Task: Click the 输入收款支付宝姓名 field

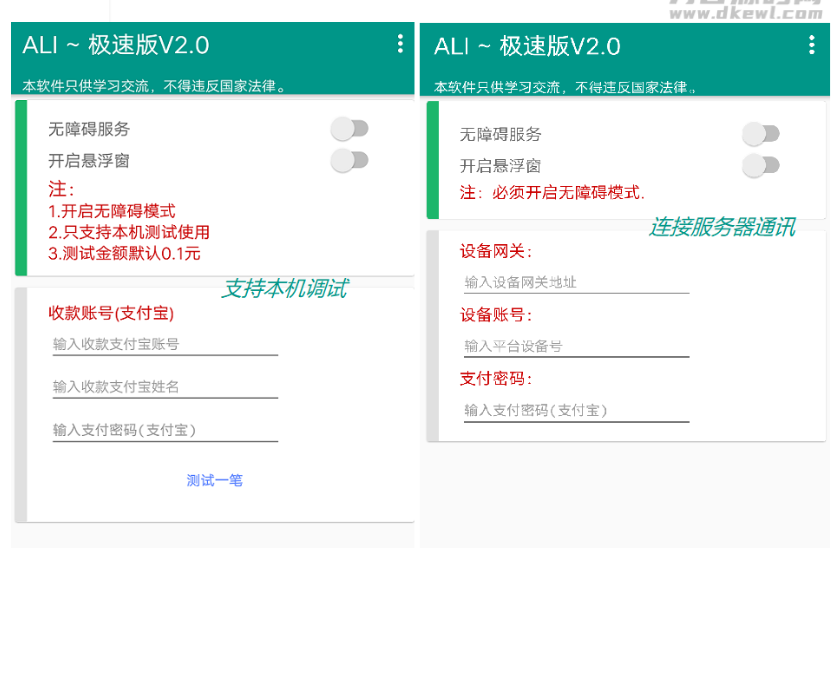Action: [160, 385]
